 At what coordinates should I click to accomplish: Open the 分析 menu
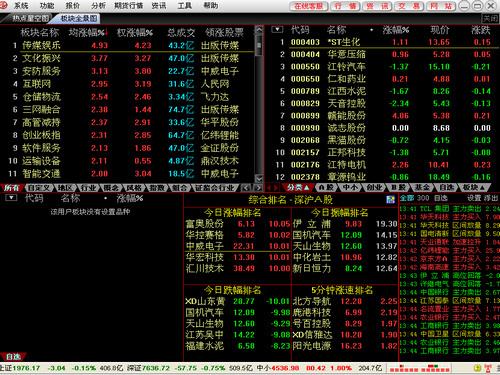pos(99,6)
